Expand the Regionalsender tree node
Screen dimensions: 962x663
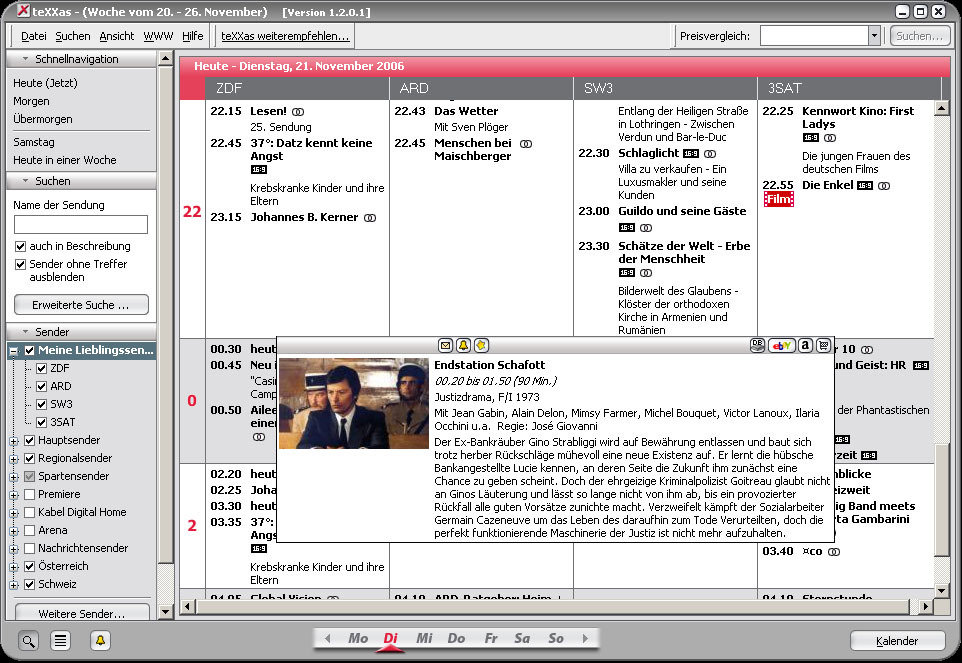pos(13,459)
